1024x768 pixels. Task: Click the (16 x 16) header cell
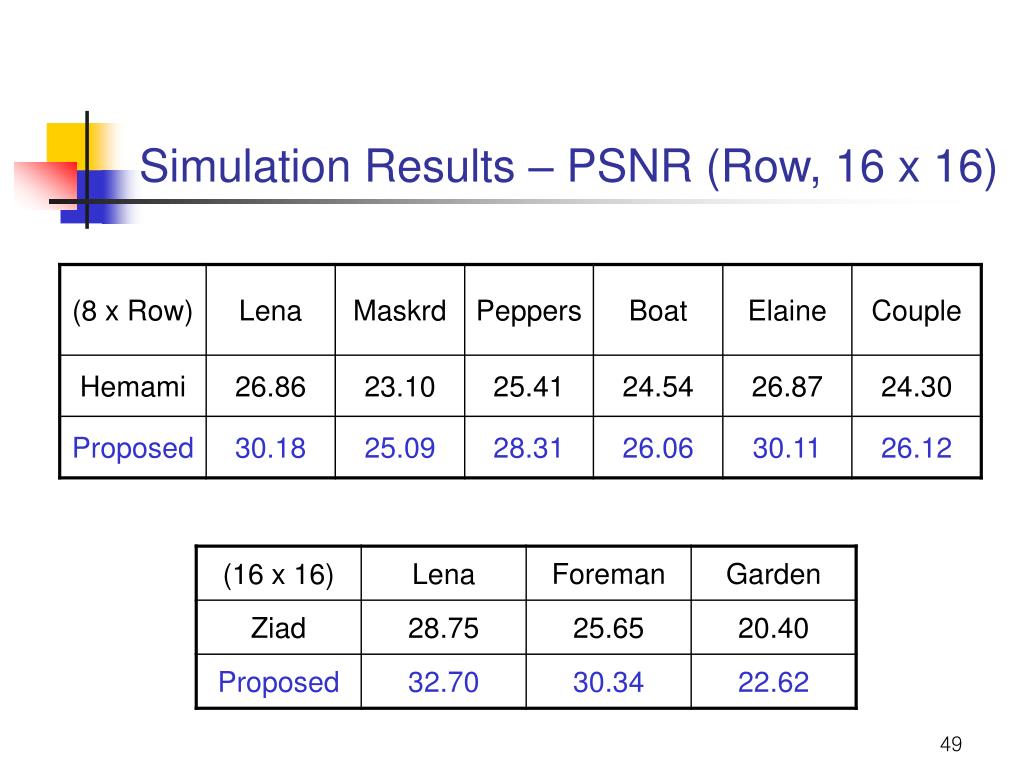(x=278, y=575)
